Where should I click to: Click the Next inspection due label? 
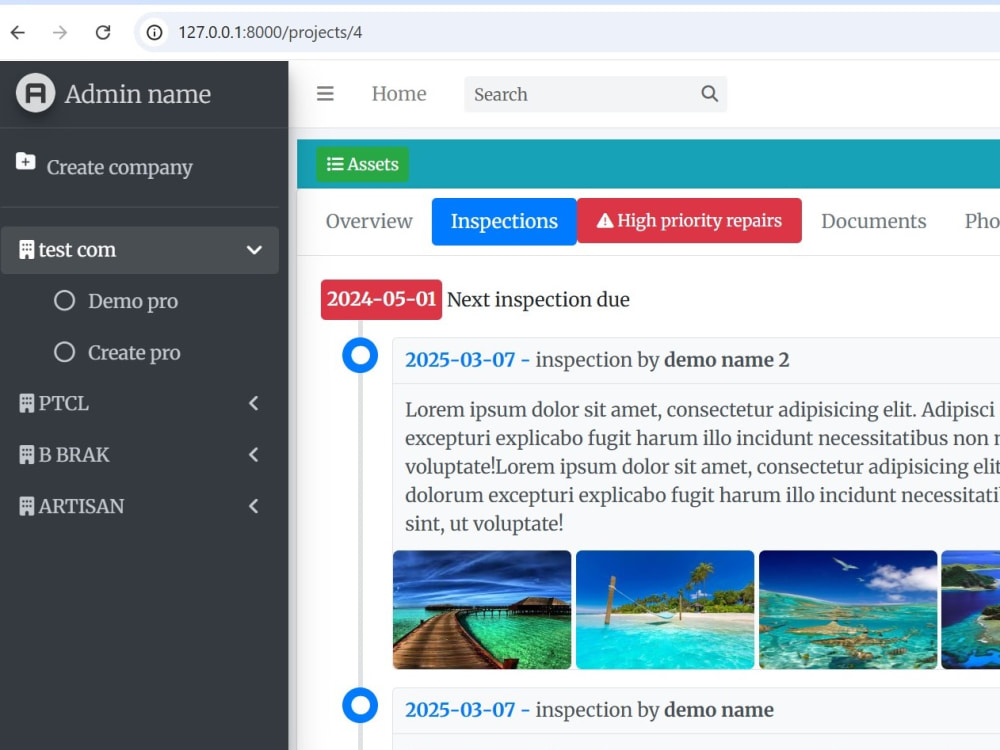click(538, 300)
